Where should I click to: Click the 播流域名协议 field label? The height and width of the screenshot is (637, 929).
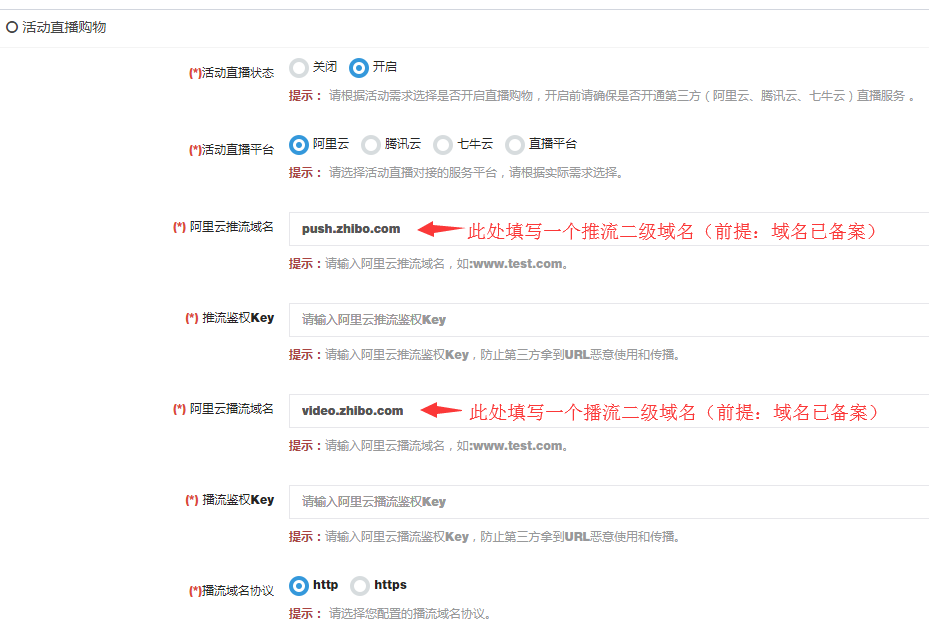click(x=232, y=591)
